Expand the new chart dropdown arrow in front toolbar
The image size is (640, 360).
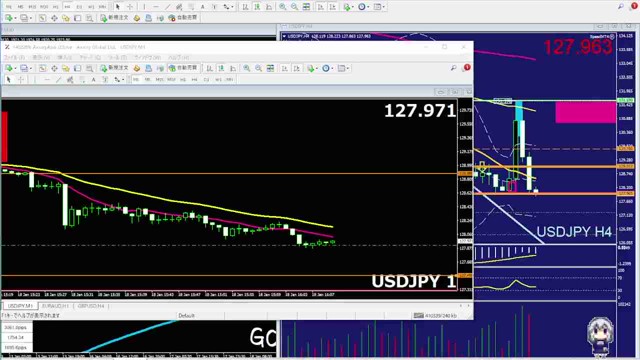tap(15, 68)
